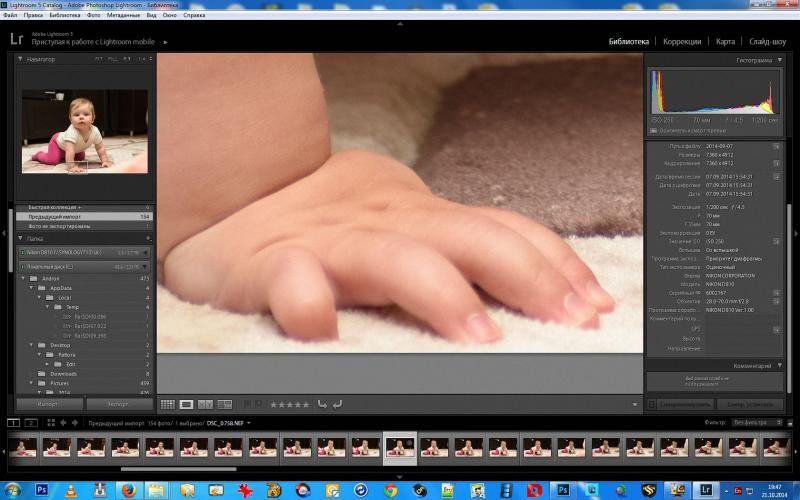800x500 pixels.
Task: Select the Downloads folder
Action: click(x=63, y=374)
